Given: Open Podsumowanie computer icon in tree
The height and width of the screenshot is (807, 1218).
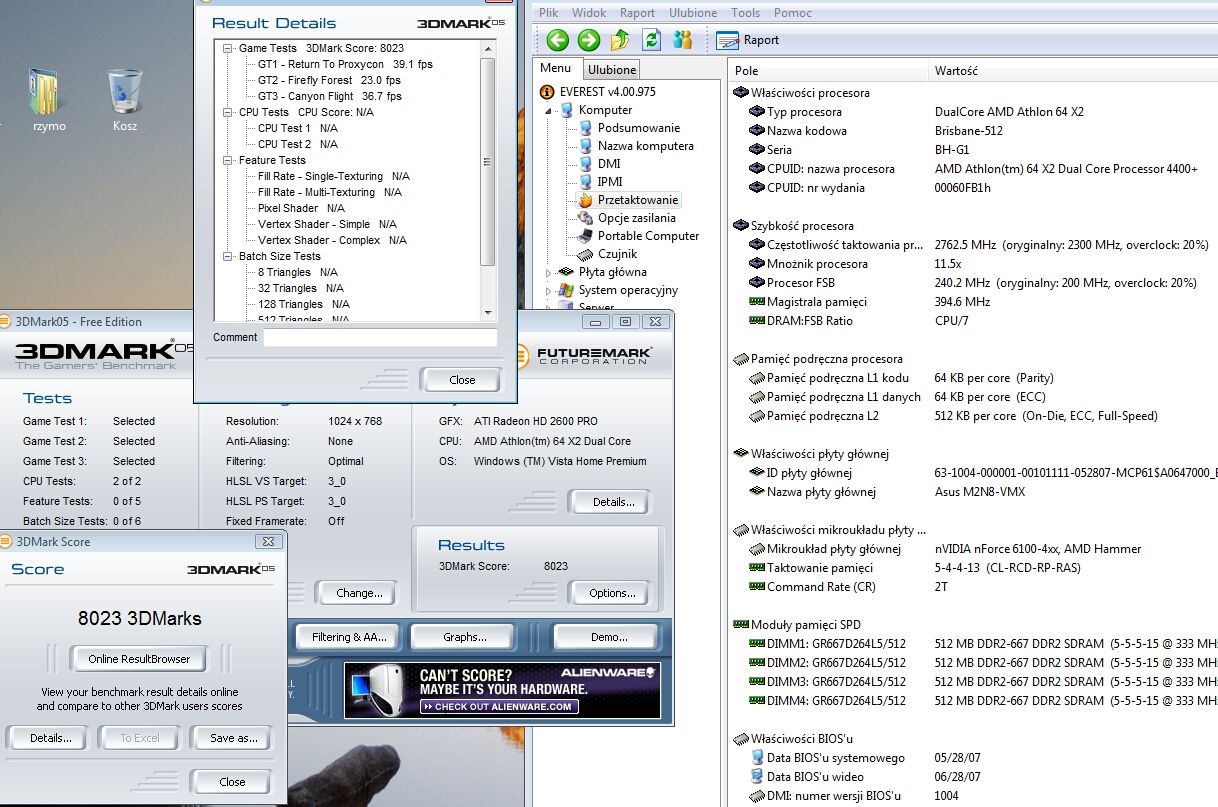Looking at the screenshot, I should point(586,128).
